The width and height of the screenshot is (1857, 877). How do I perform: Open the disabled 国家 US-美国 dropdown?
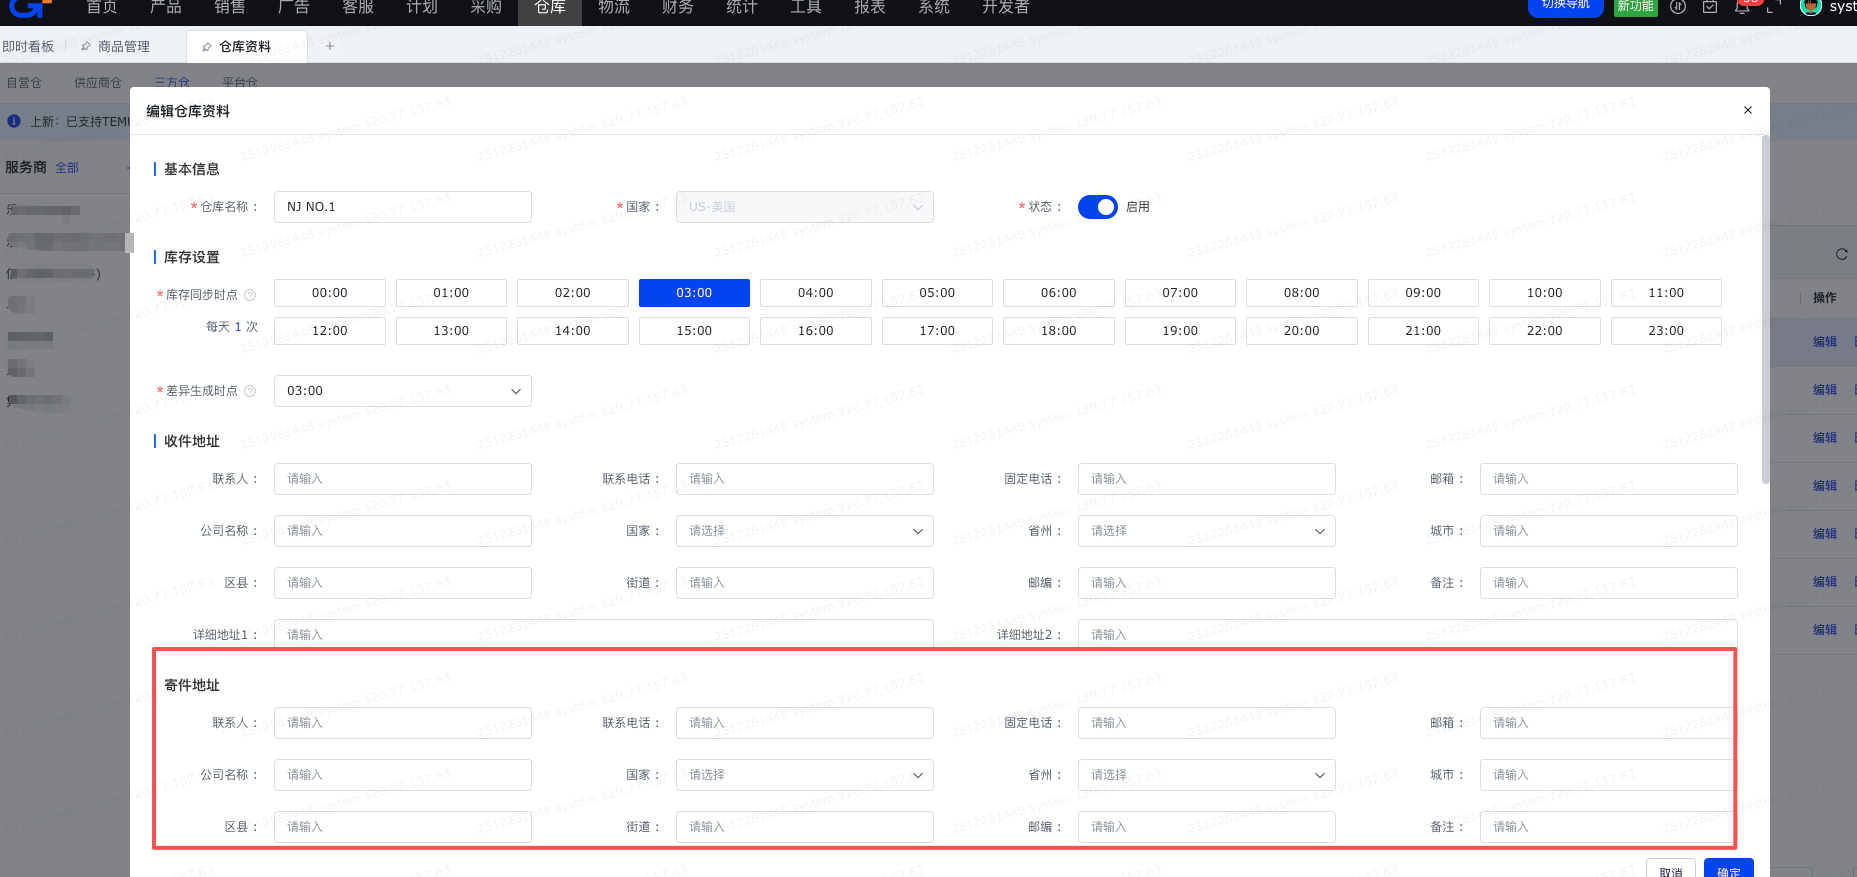805,207
